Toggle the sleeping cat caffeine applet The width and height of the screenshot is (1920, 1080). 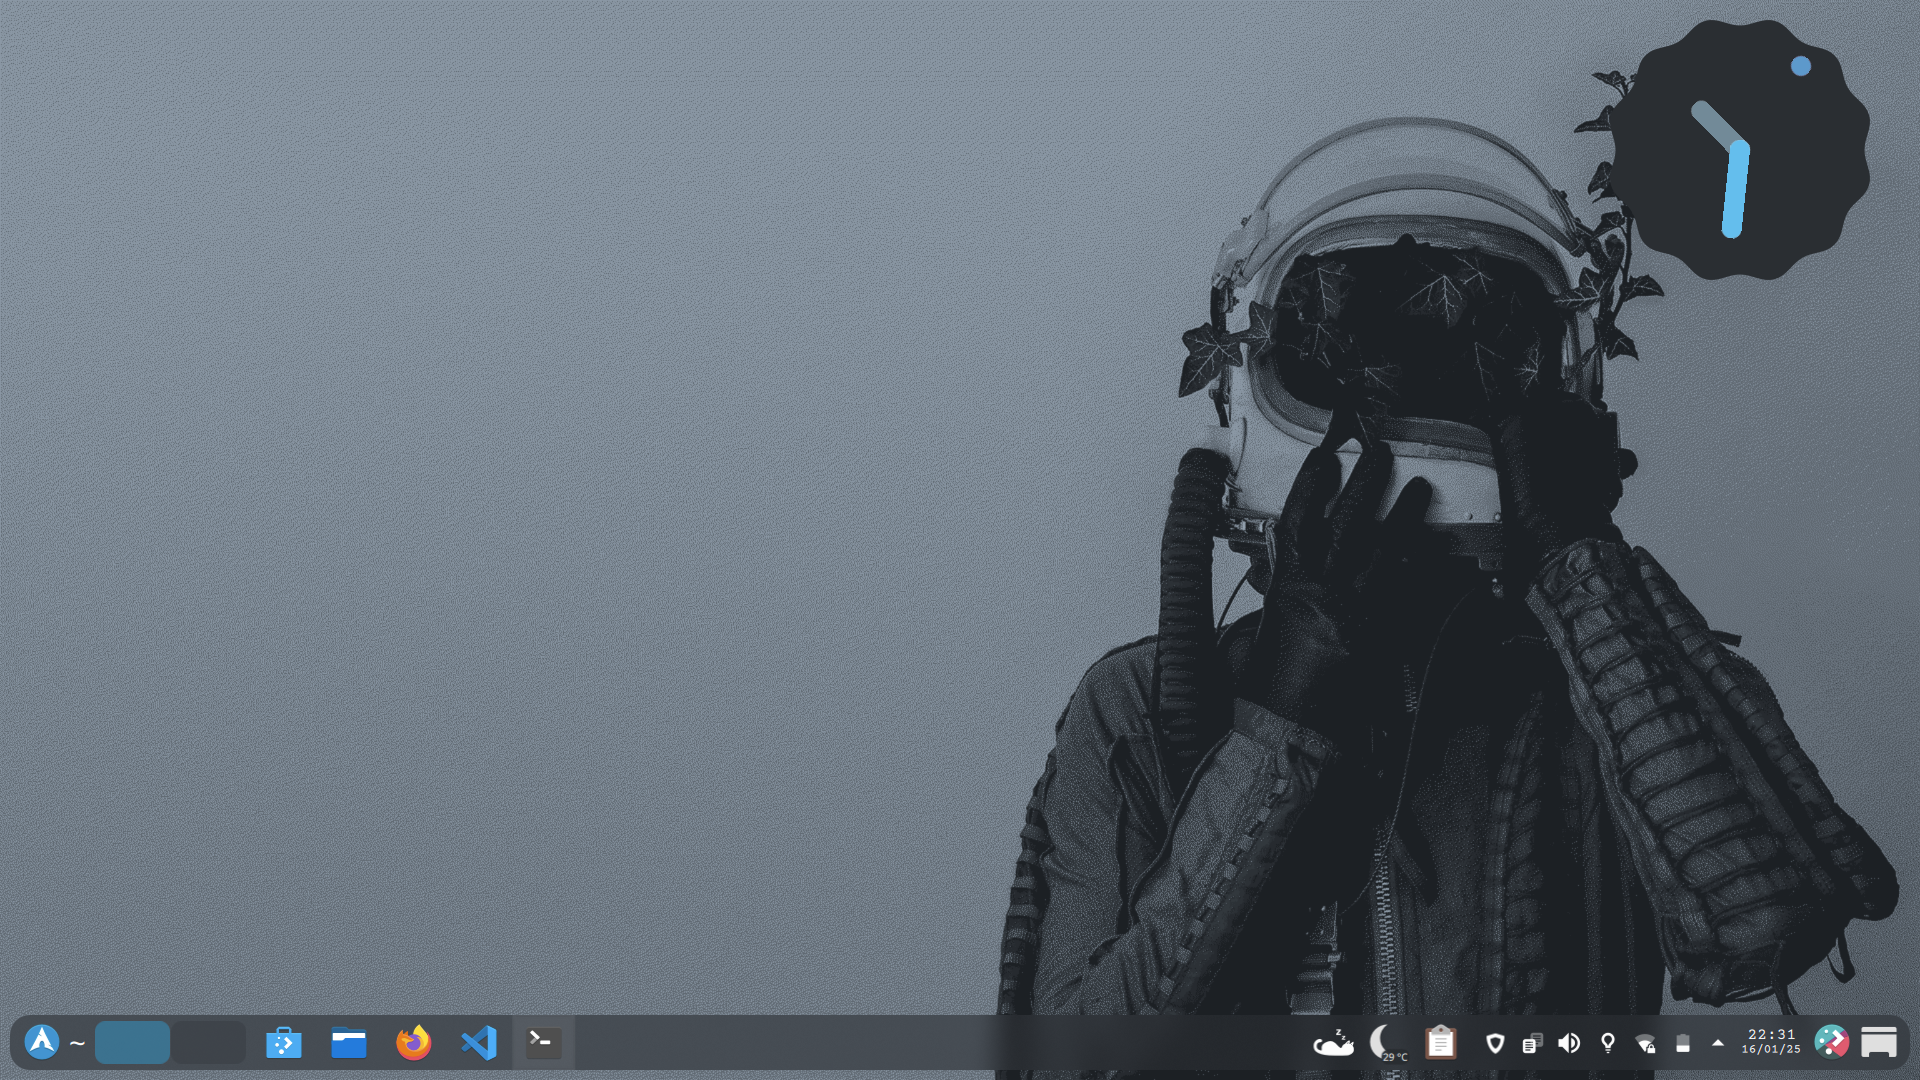coord(1333,1043)
